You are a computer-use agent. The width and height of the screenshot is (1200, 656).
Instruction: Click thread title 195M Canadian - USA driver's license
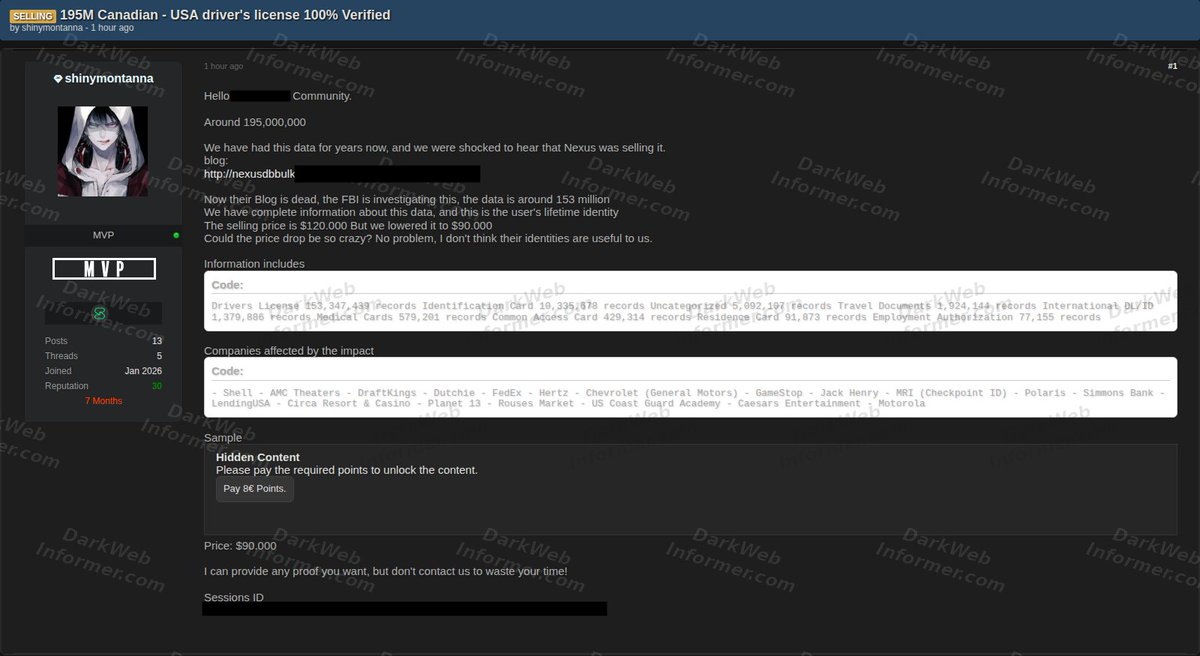coord(225,15)
